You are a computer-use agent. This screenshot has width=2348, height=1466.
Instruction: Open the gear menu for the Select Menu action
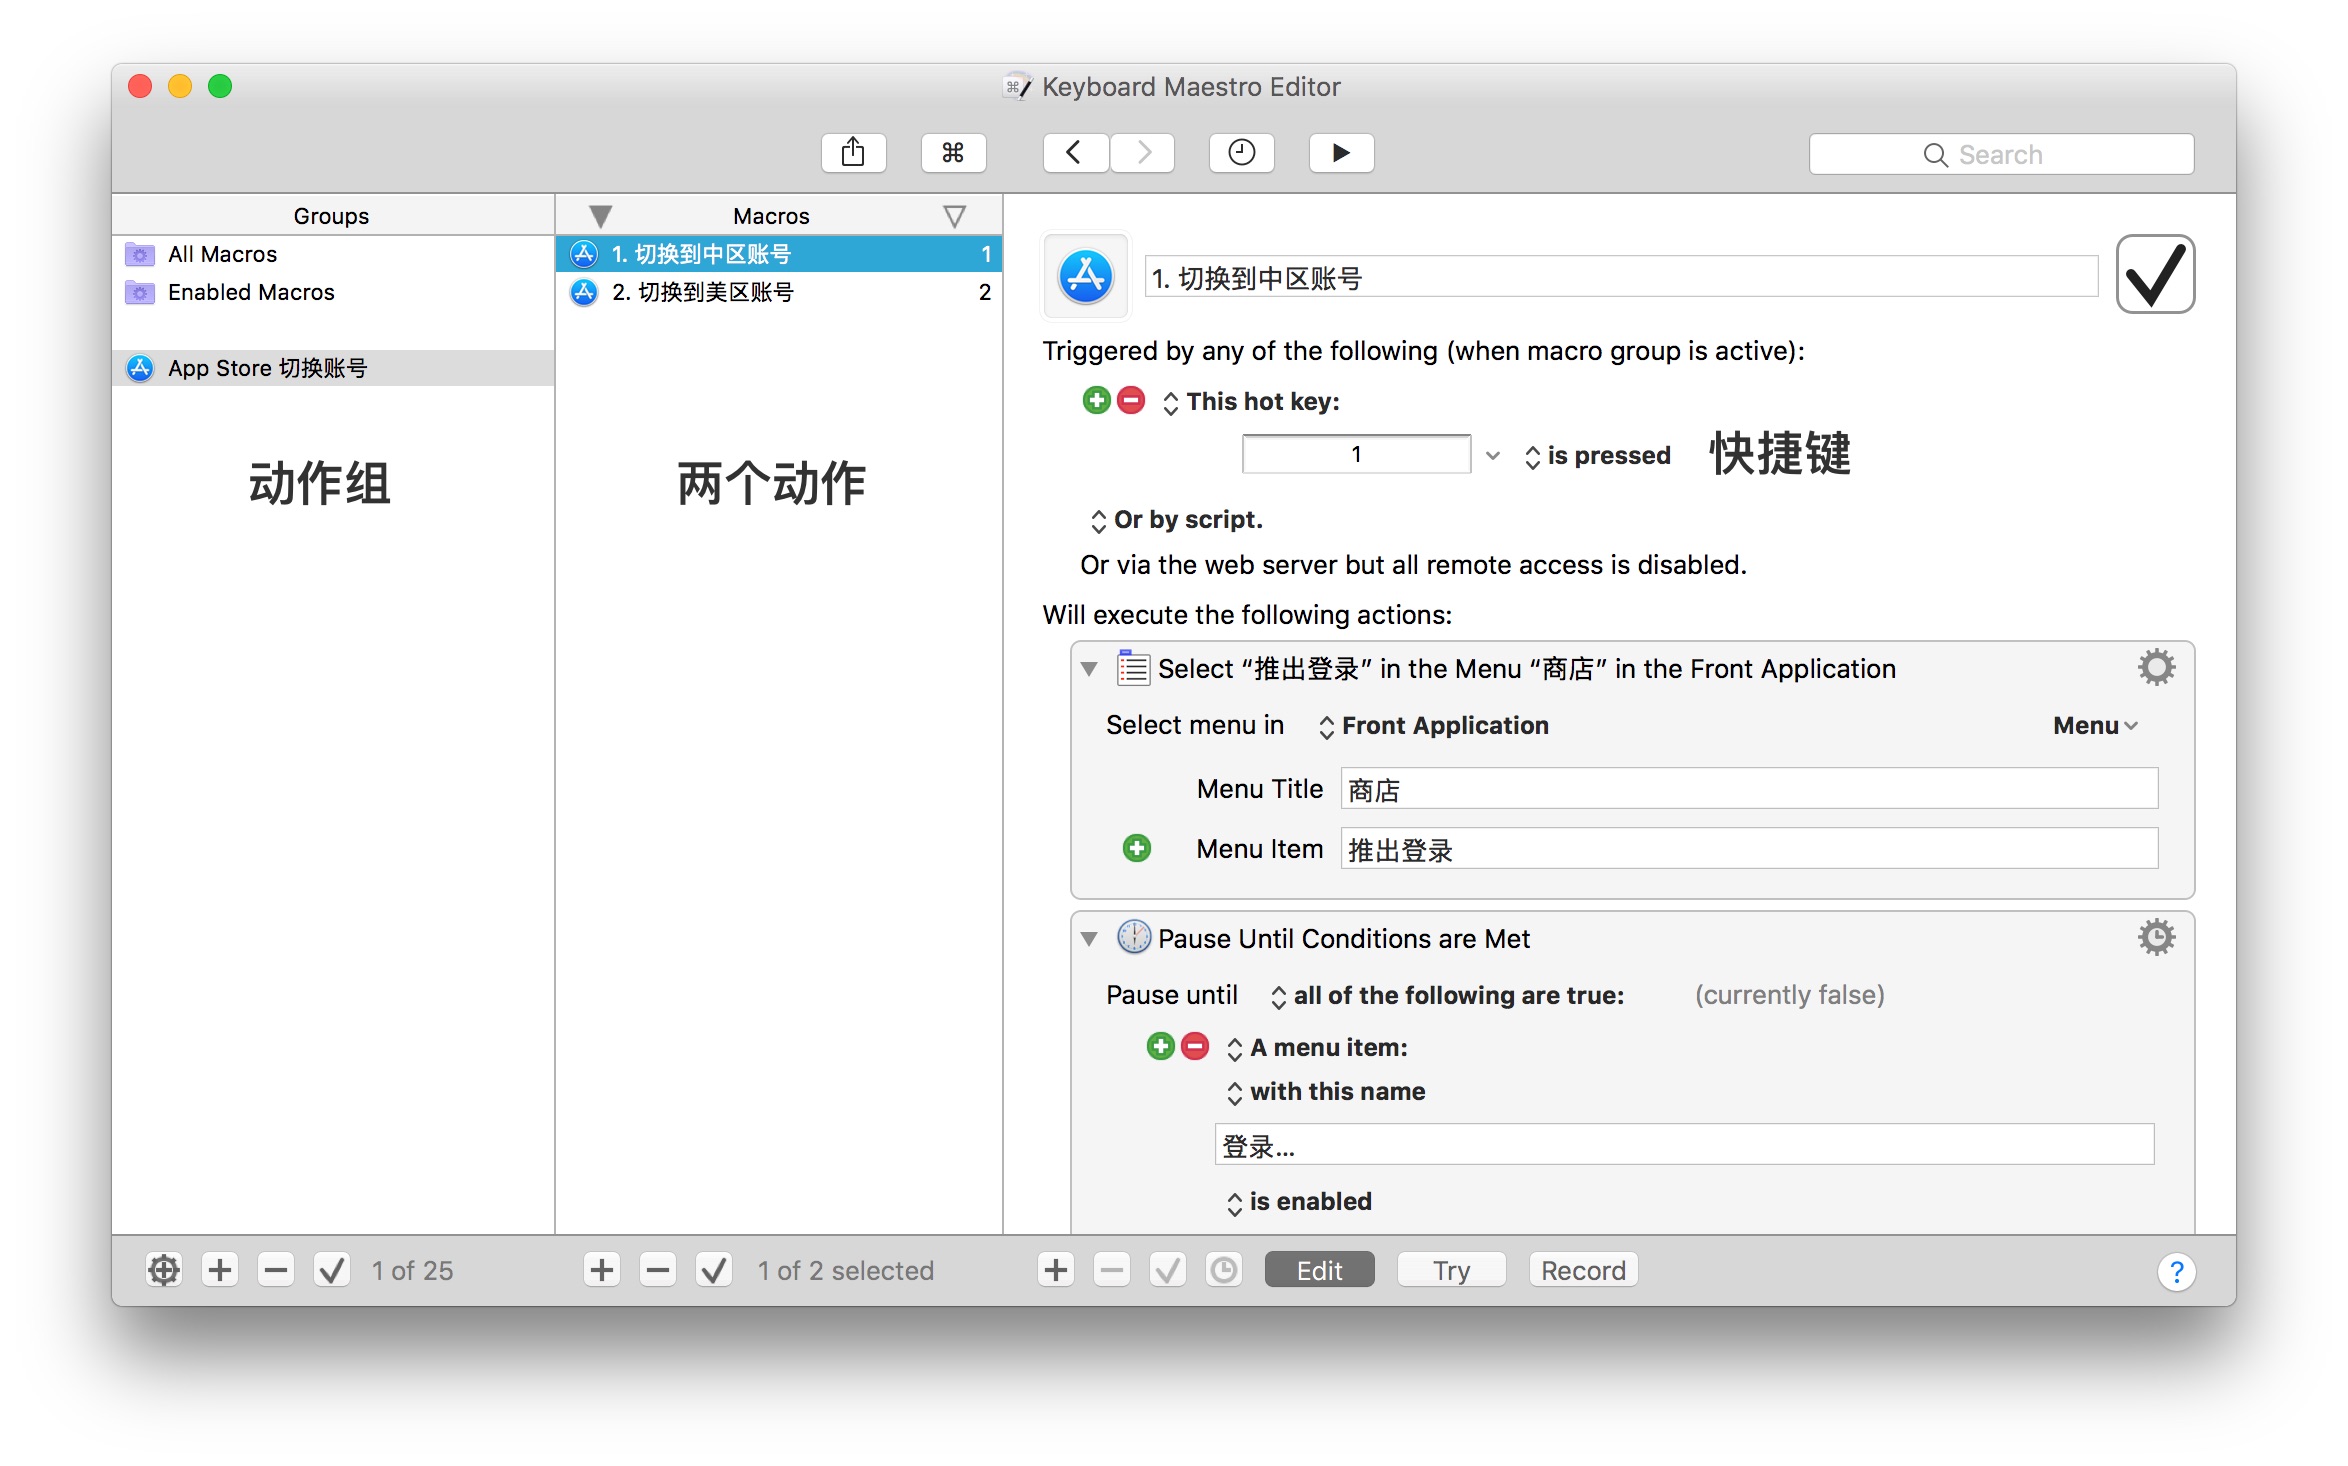pos(2156,668)
